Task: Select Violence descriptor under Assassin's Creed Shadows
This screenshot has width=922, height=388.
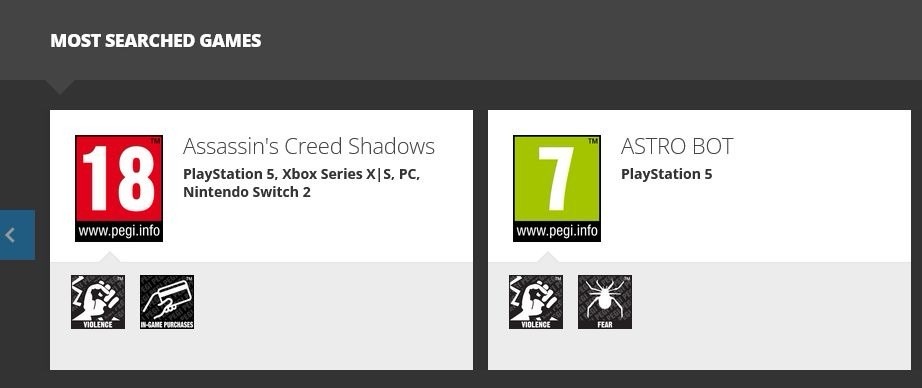Action: [x=98, y=302]
